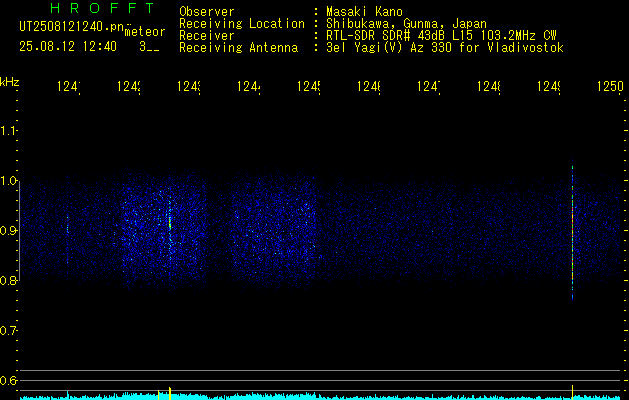Click the yellow-green echo streak left of the 1243 label

click(x=170, y=223)
